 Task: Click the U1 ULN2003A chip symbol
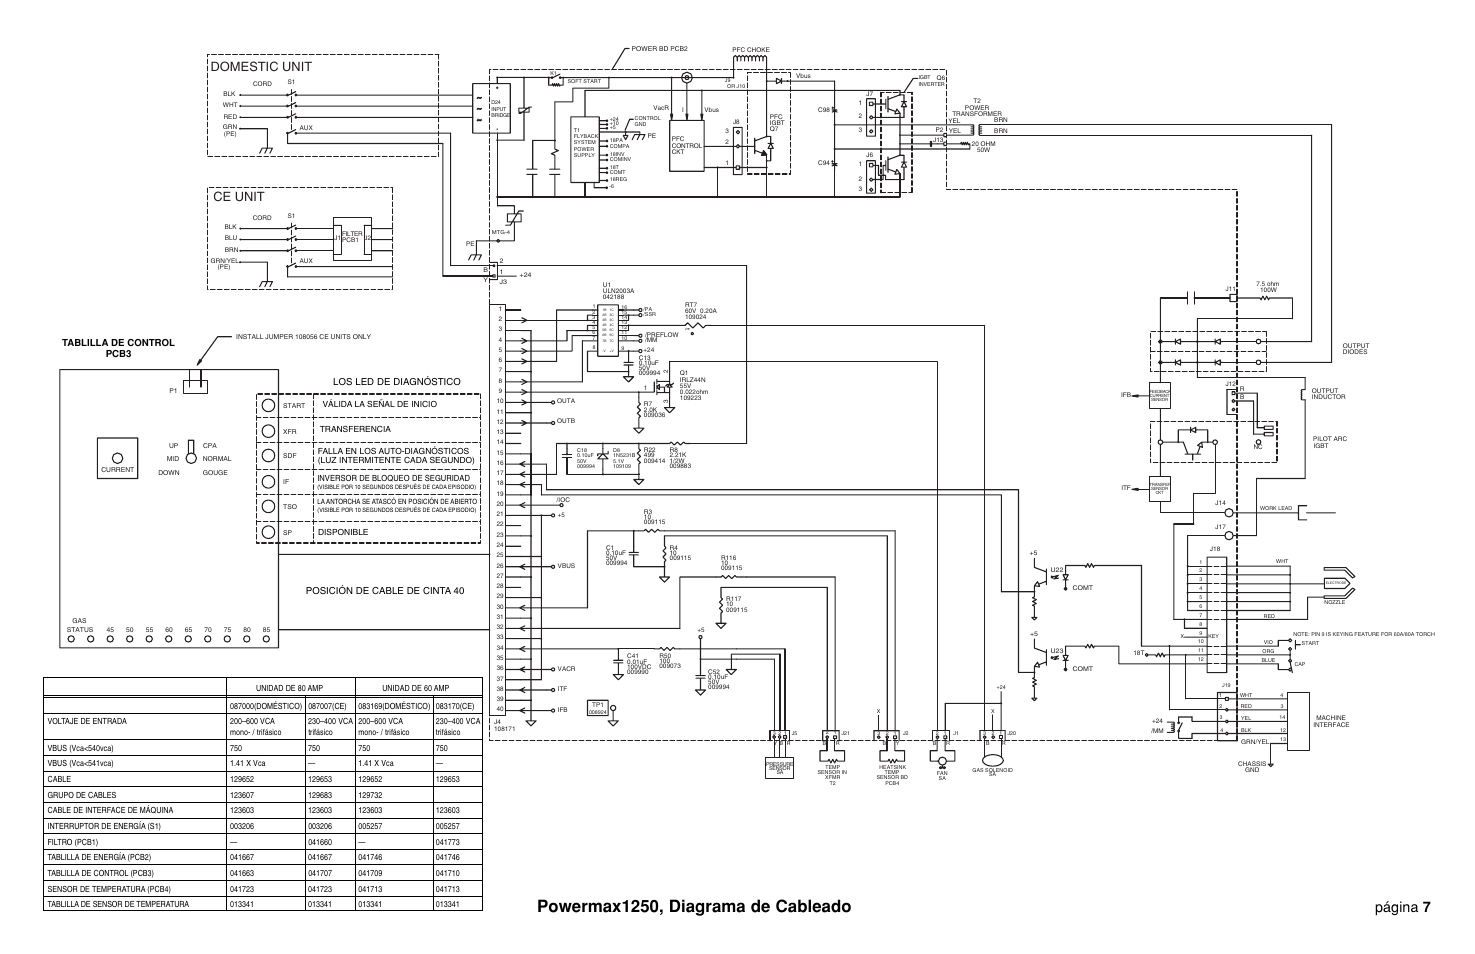click(x=609, y=330)
